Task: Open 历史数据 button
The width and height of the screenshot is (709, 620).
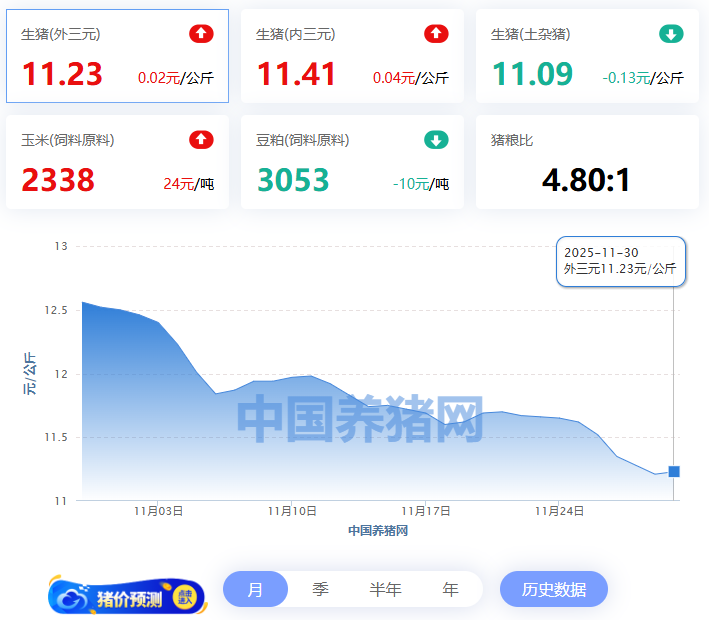Action: (554, 590)
